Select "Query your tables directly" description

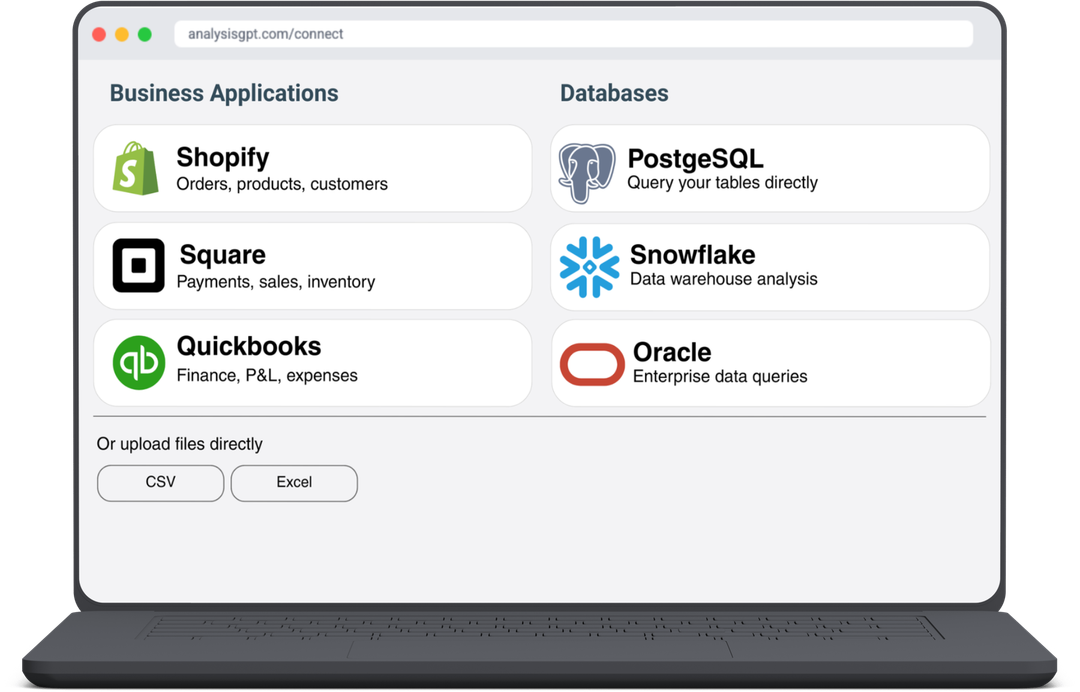click(722, 183)
